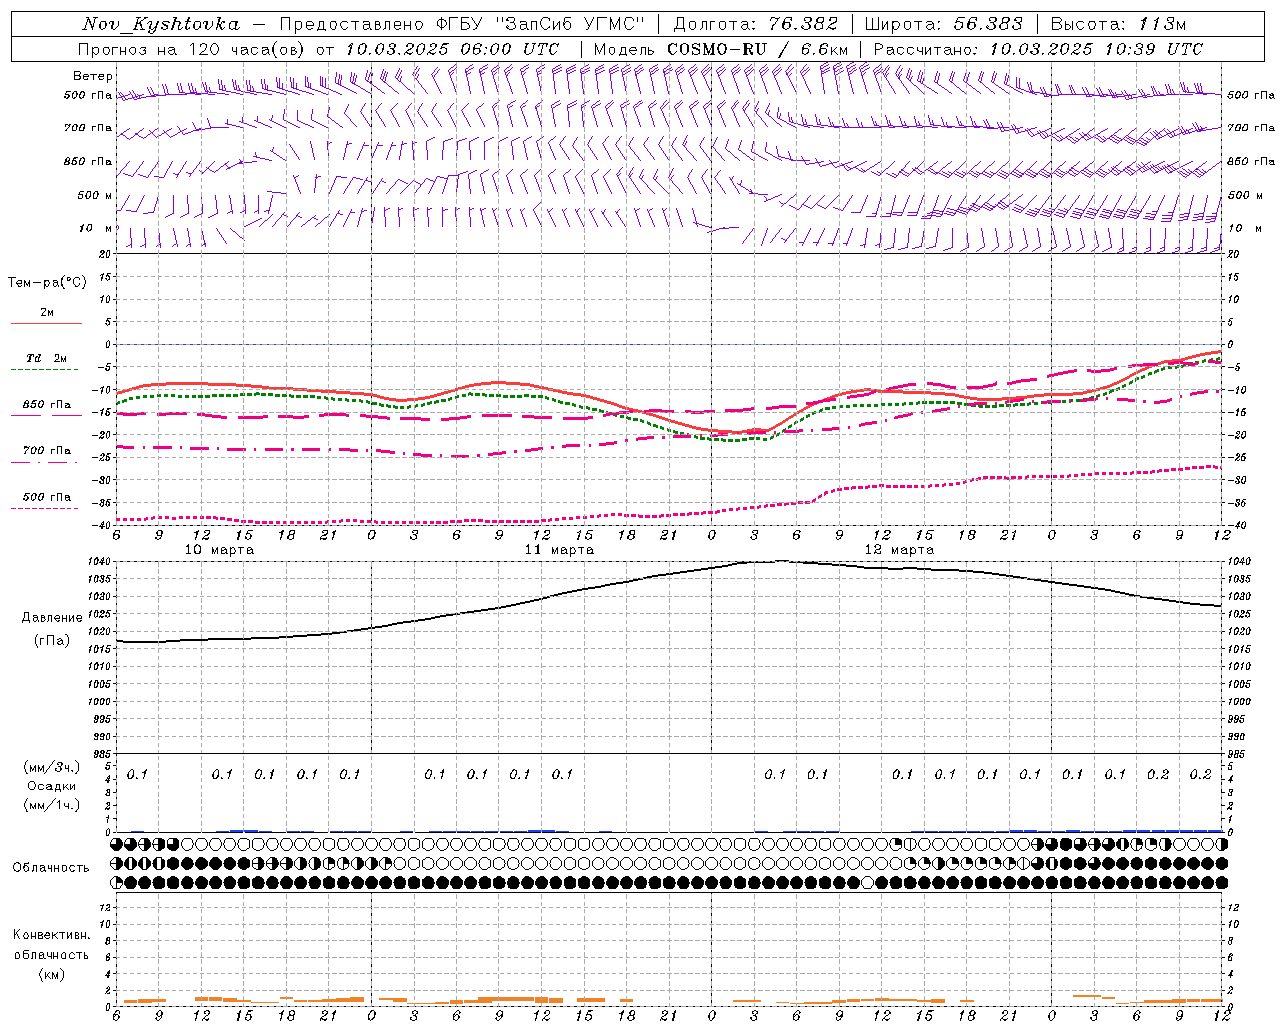Screen dimensions: 1280x1024
Task: Click the (гПа) unit label under Давление
Action: pyautogui.click(x=52, y=641)
